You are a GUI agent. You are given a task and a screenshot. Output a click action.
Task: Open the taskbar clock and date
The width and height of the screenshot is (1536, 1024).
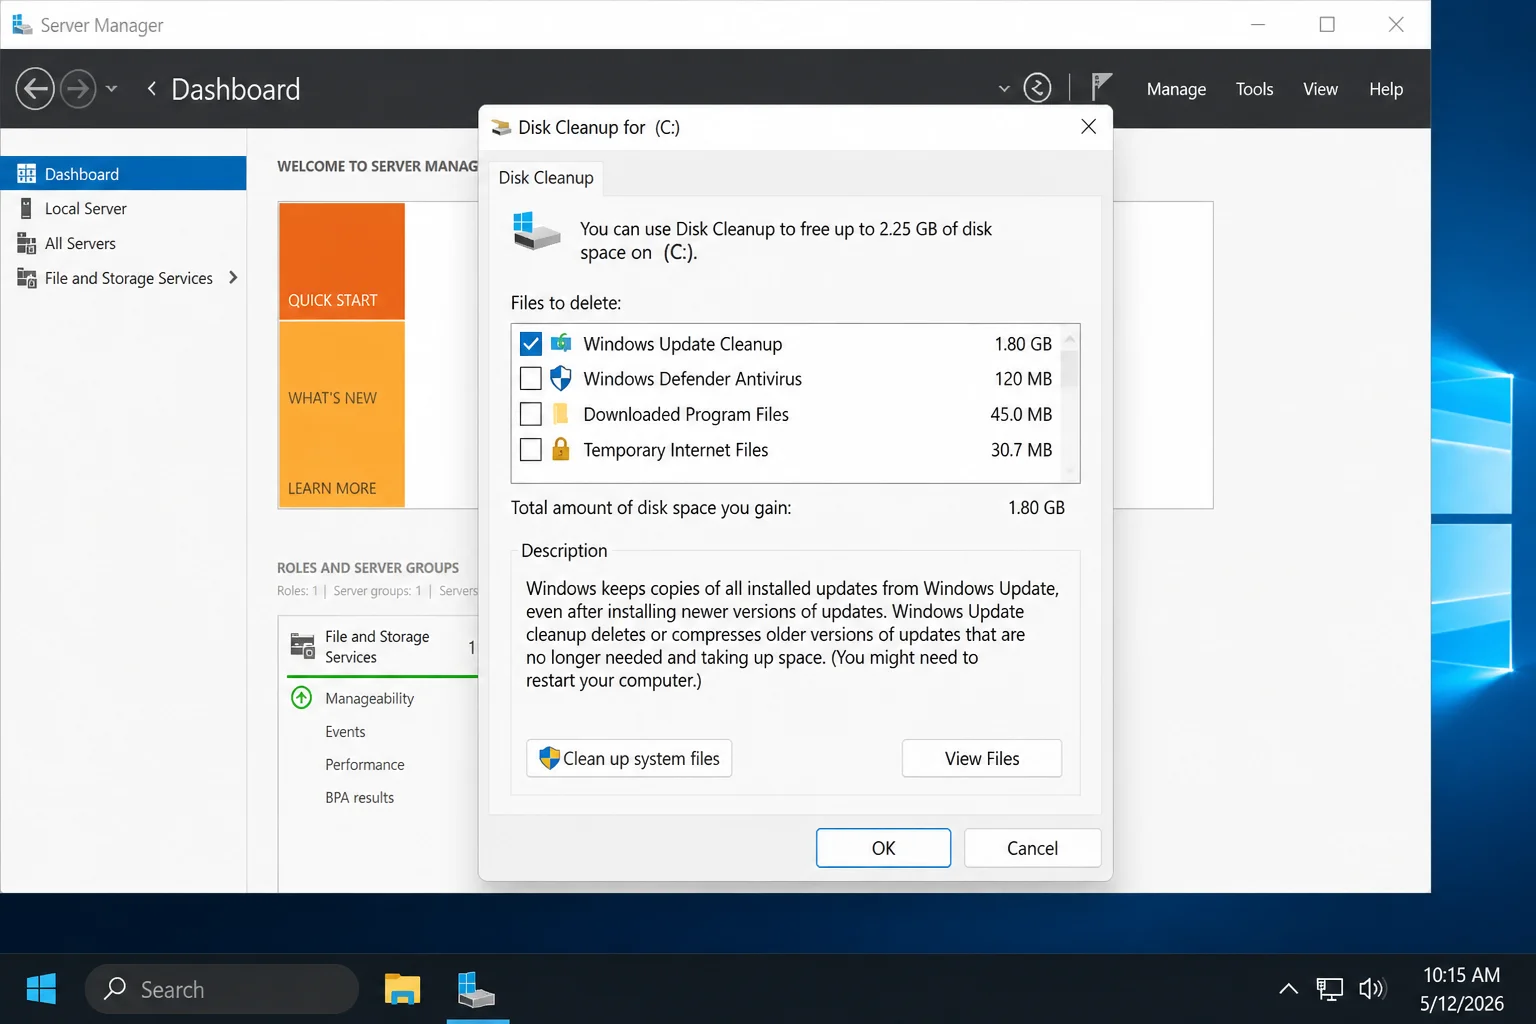pyautogui.click(x=1462, y=989)
